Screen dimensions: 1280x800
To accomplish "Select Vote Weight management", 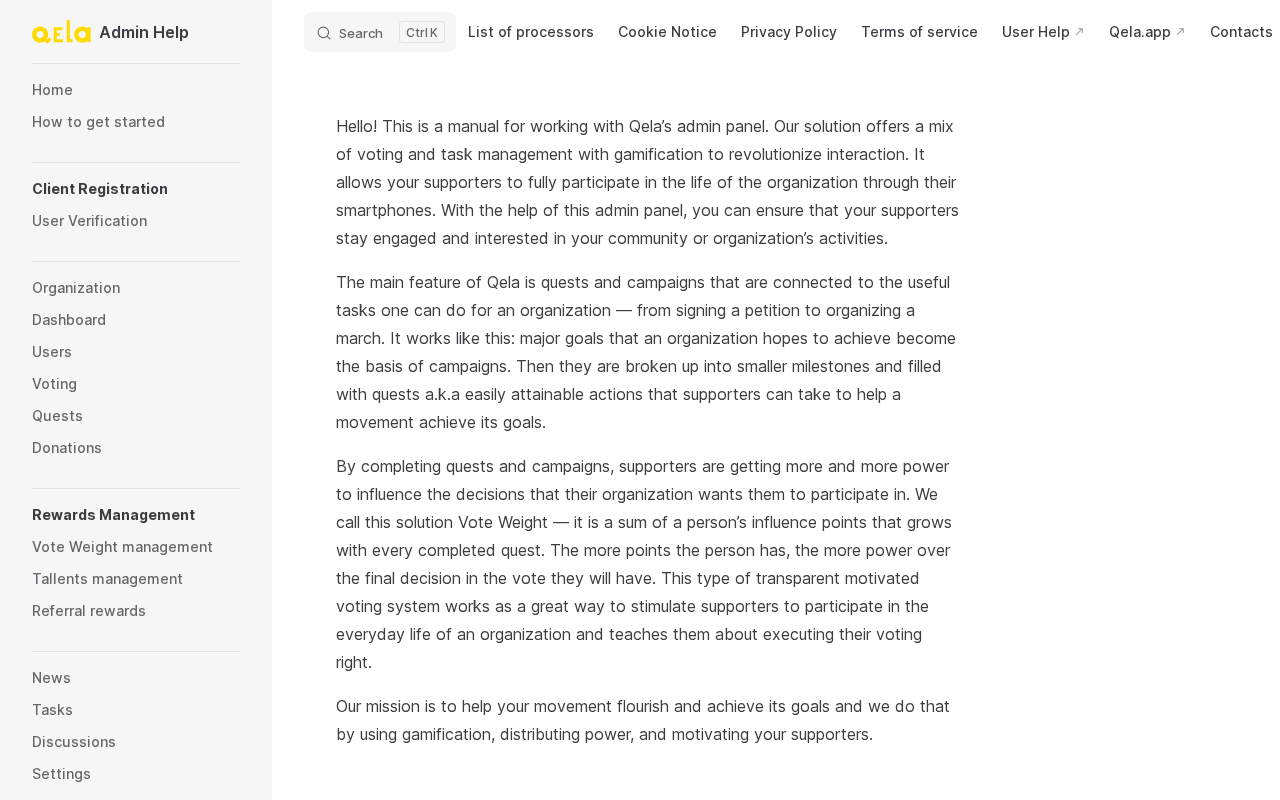I will tap(122, 547).
